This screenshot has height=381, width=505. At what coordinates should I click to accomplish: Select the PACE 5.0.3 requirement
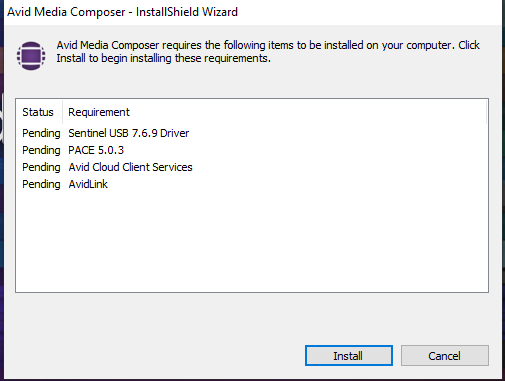[96, 150]
